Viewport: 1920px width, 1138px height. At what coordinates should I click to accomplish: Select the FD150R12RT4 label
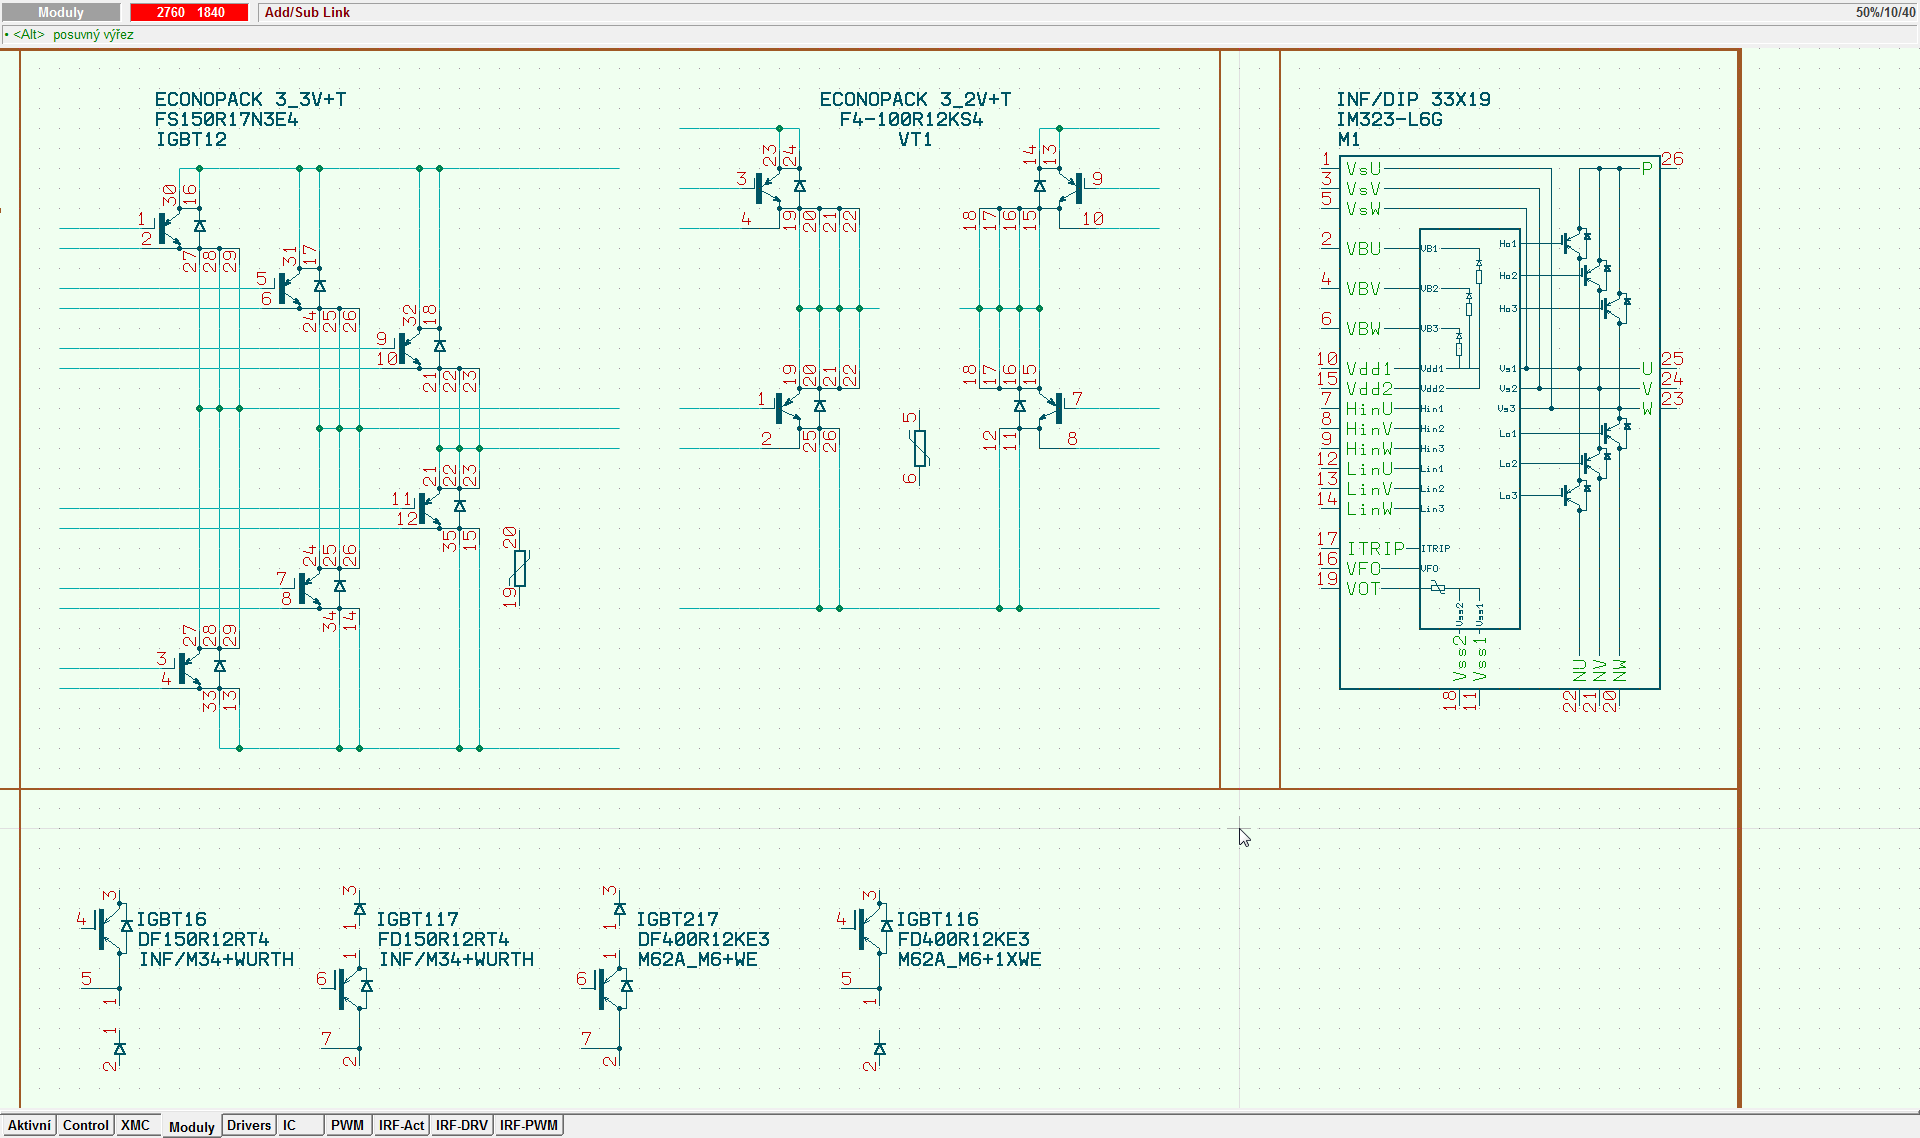tap(444, 939)
